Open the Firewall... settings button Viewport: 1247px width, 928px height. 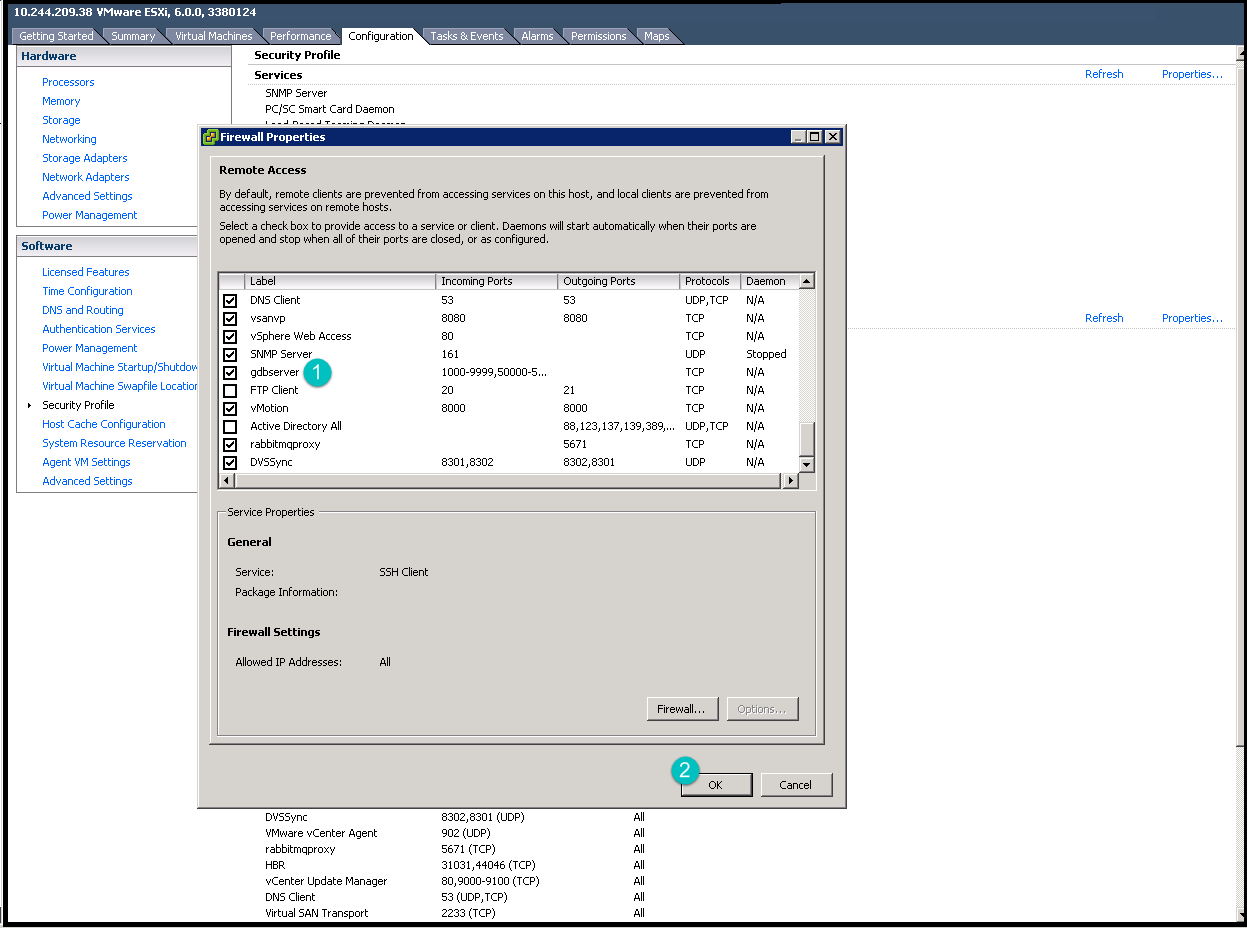(x=682, y=709)
